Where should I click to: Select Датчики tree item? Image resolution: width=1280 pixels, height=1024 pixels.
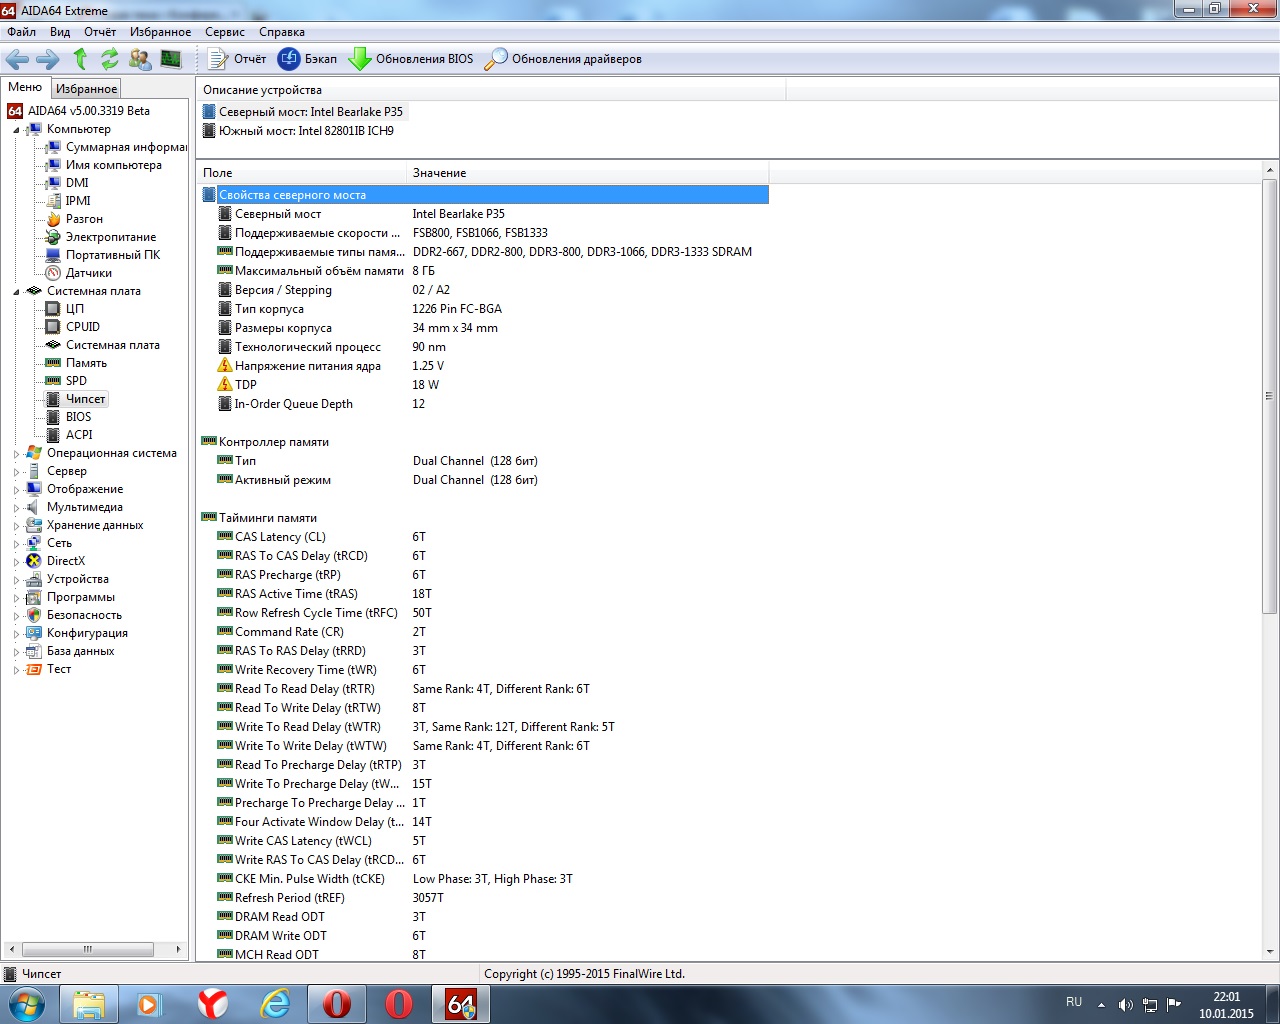pyautogui.click(x=89, y=273)
